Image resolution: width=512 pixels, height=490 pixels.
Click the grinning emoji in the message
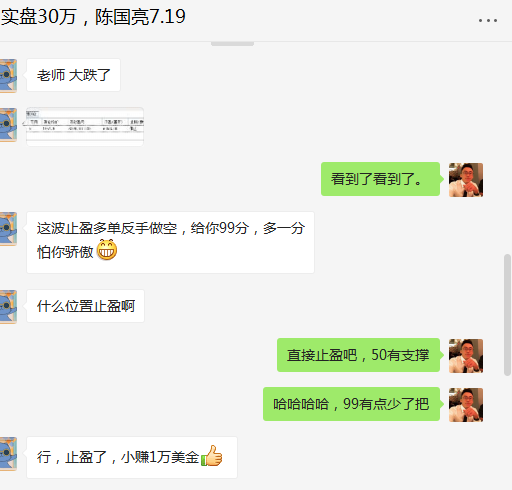coord(107,250)
